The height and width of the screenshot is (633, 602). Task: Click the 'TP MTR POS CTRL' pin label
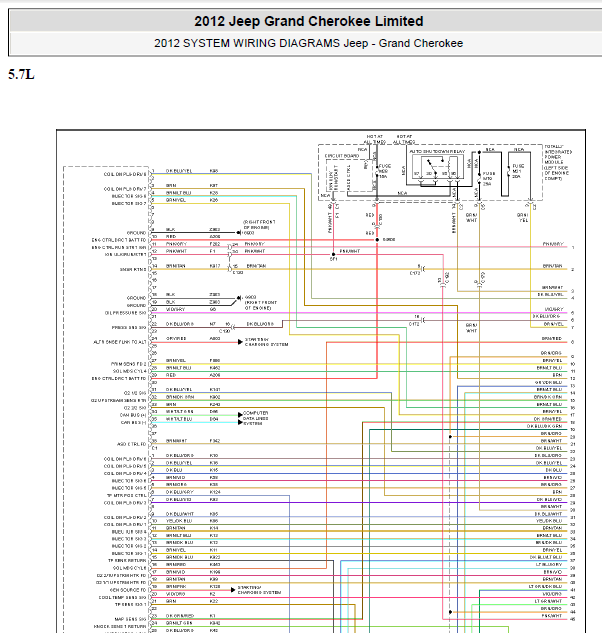click(x=126, y=495)
